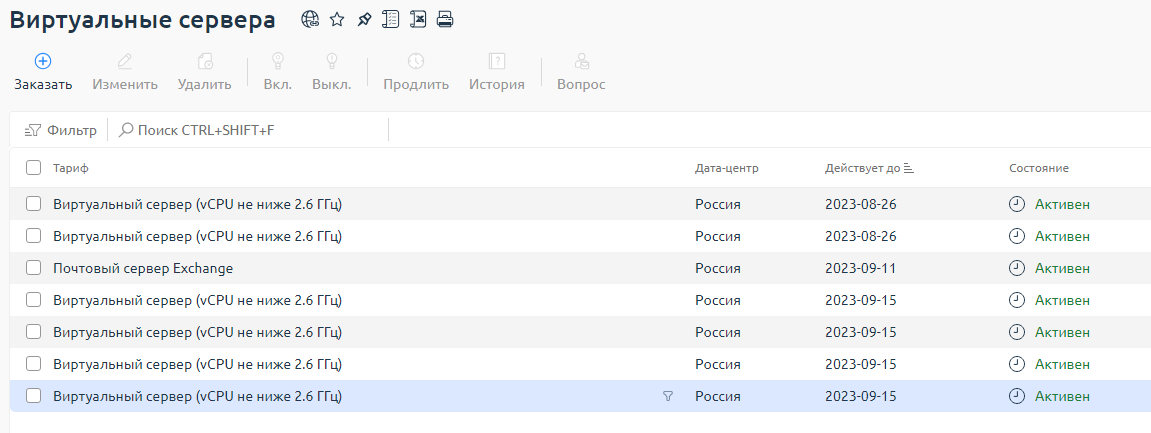Pin the page using pushpin icon
Image resolution: width=1151 pixels, height=433 pixels.
[364, 20]
